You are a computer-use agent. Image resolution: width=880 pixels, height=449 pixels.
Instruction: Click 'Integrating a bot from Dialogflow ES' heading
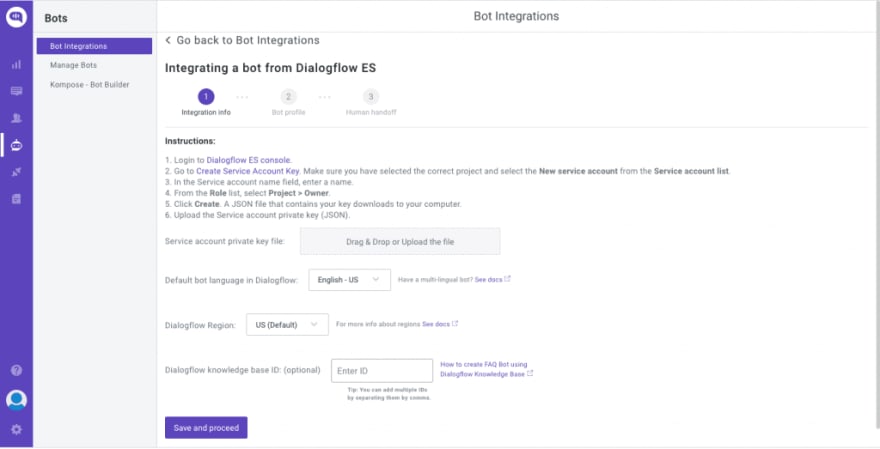point(271,68)
